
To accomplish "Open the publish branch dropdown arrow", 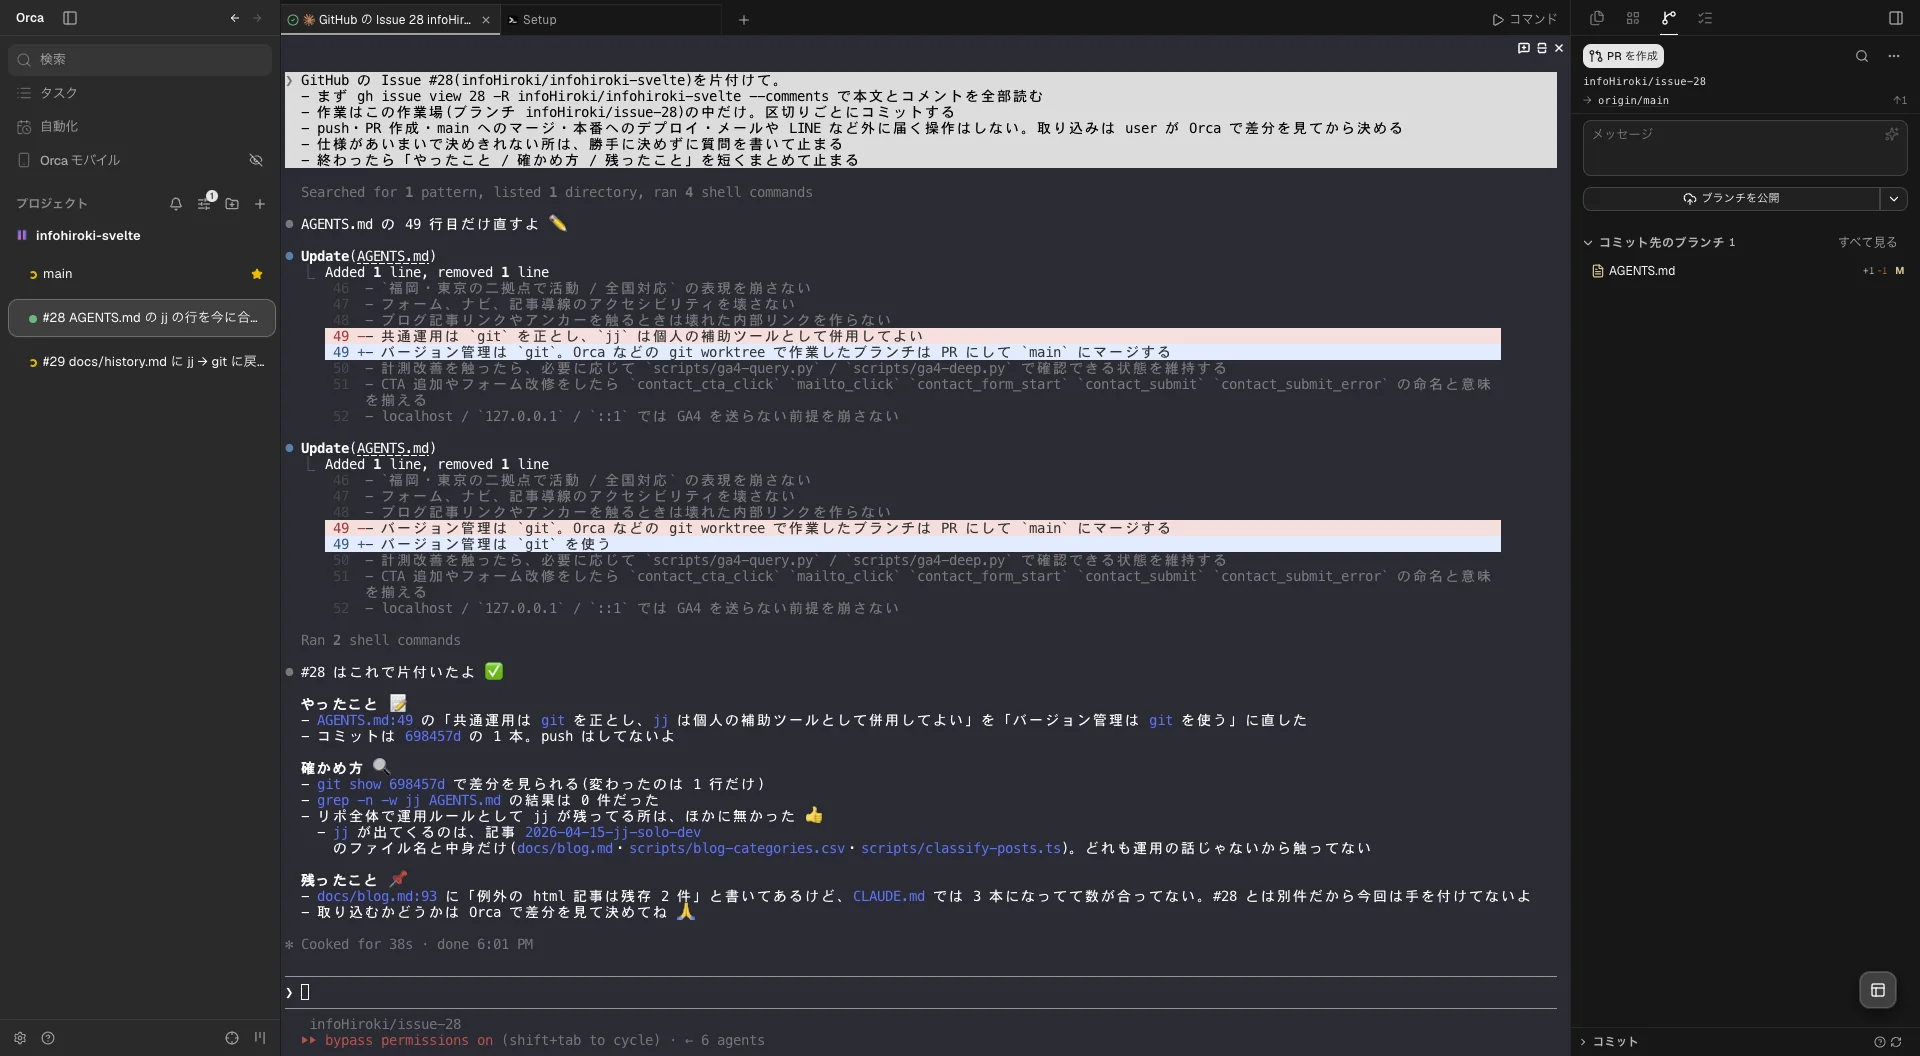I will (x=1894, y=198).
